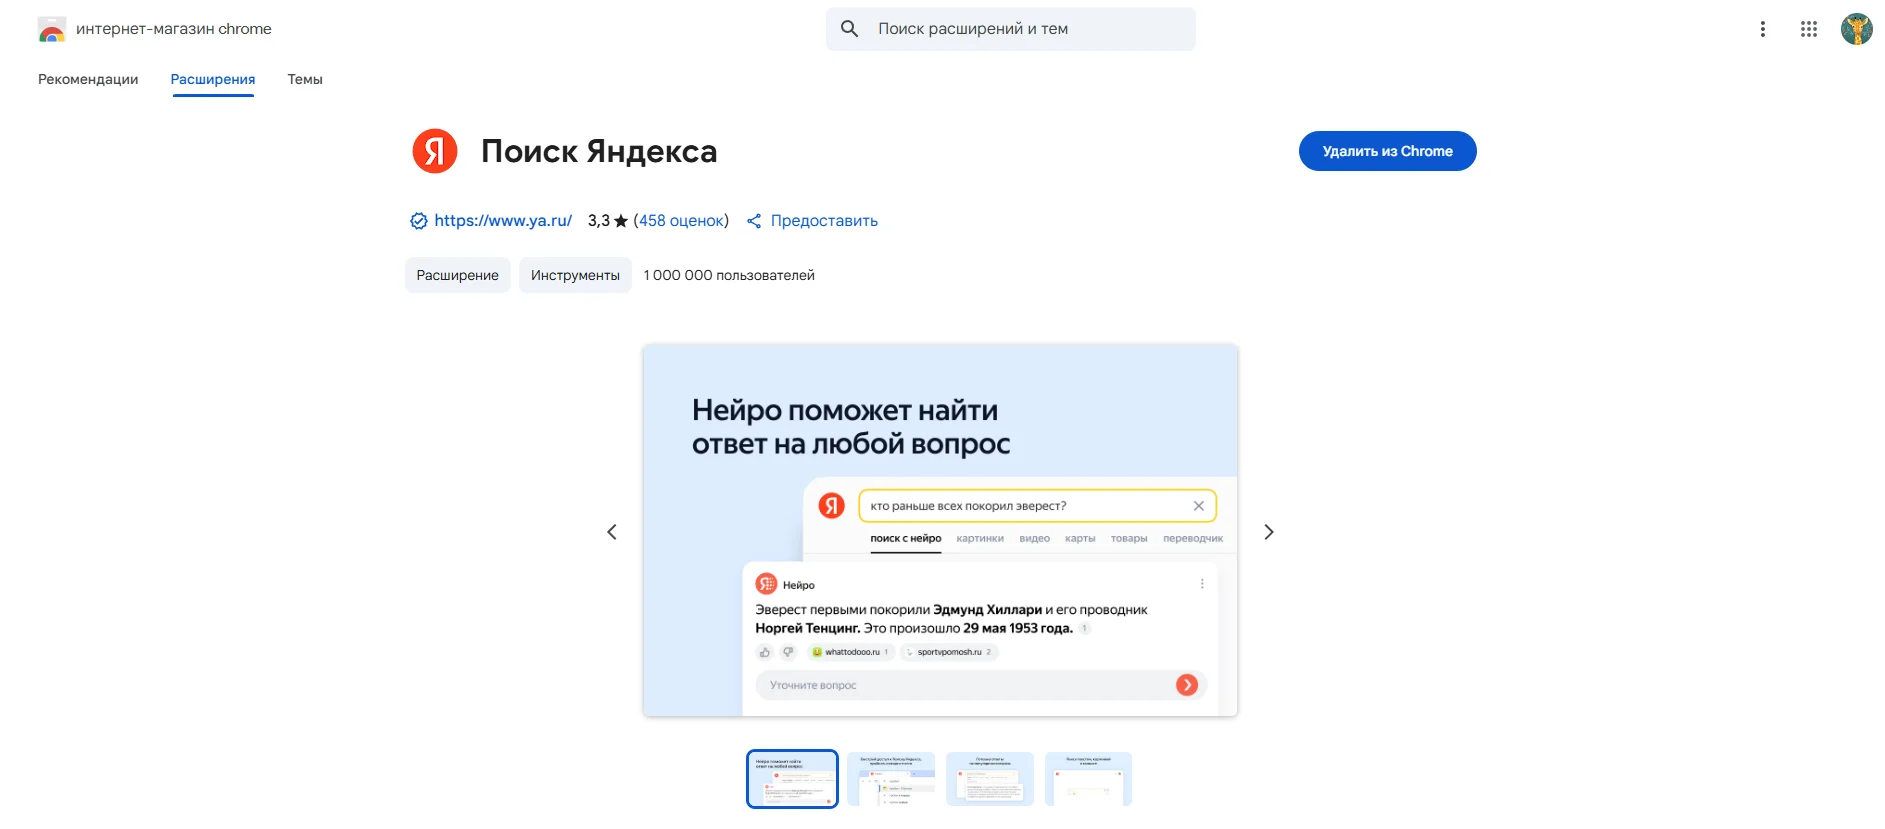This screenshot has height=829, width=1885.
Task: Click the Поиск Яндекса title heading
Action: coord(599,151)
